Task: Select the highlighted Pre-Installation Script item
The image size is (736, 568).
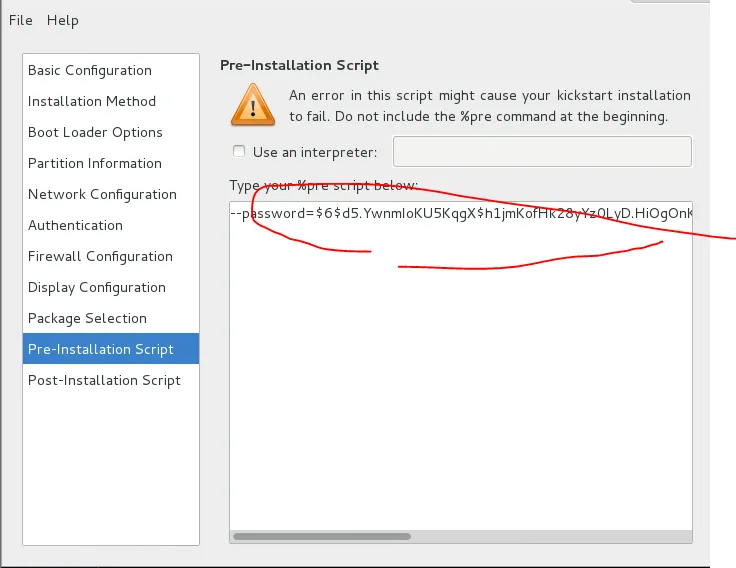Action: coord(101,349)
